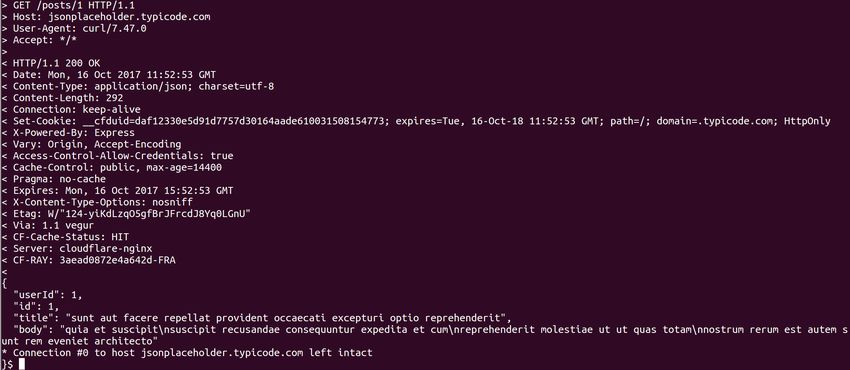Viewport: 850px width, 370px height.
Task: Click the CF-RAY identifier line
Action: click(94, 260)
